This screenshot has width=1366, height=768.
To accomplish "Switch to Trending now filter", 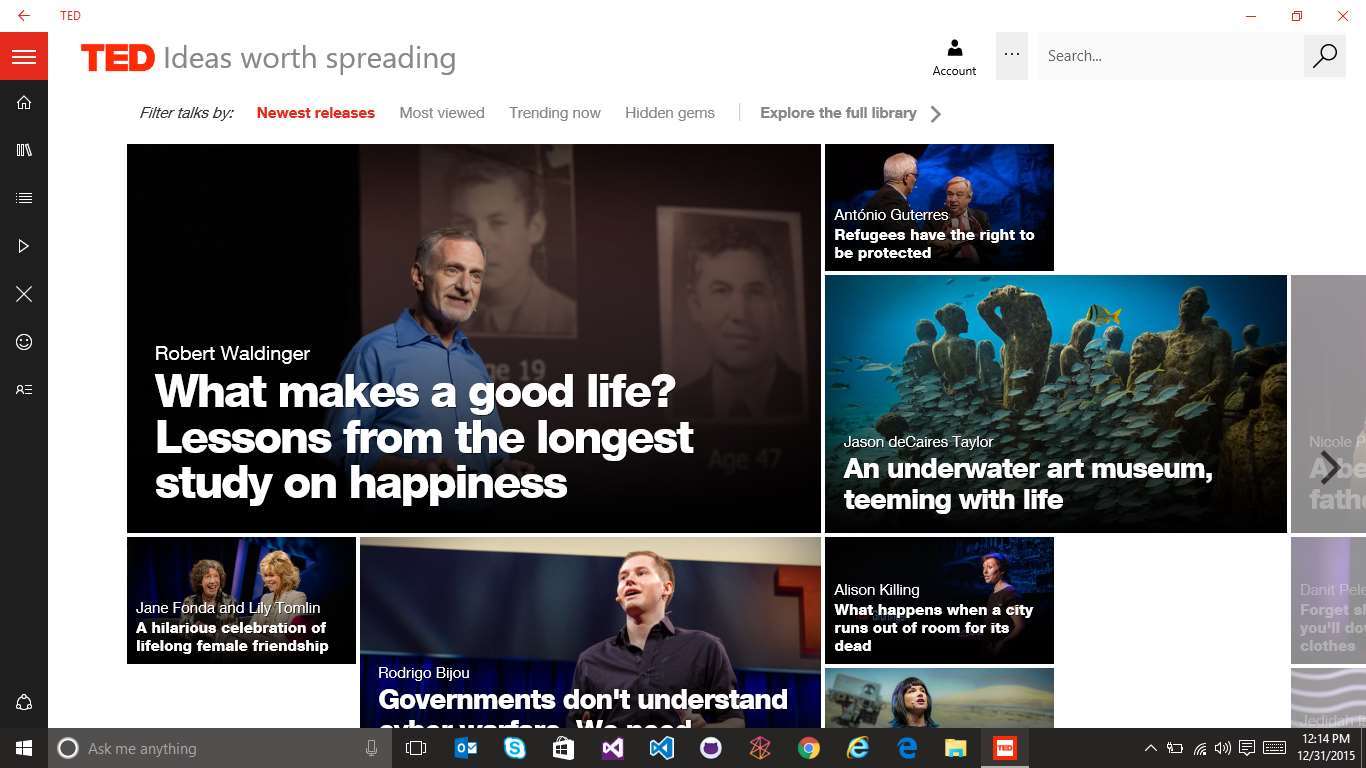I will coord(555,113).
